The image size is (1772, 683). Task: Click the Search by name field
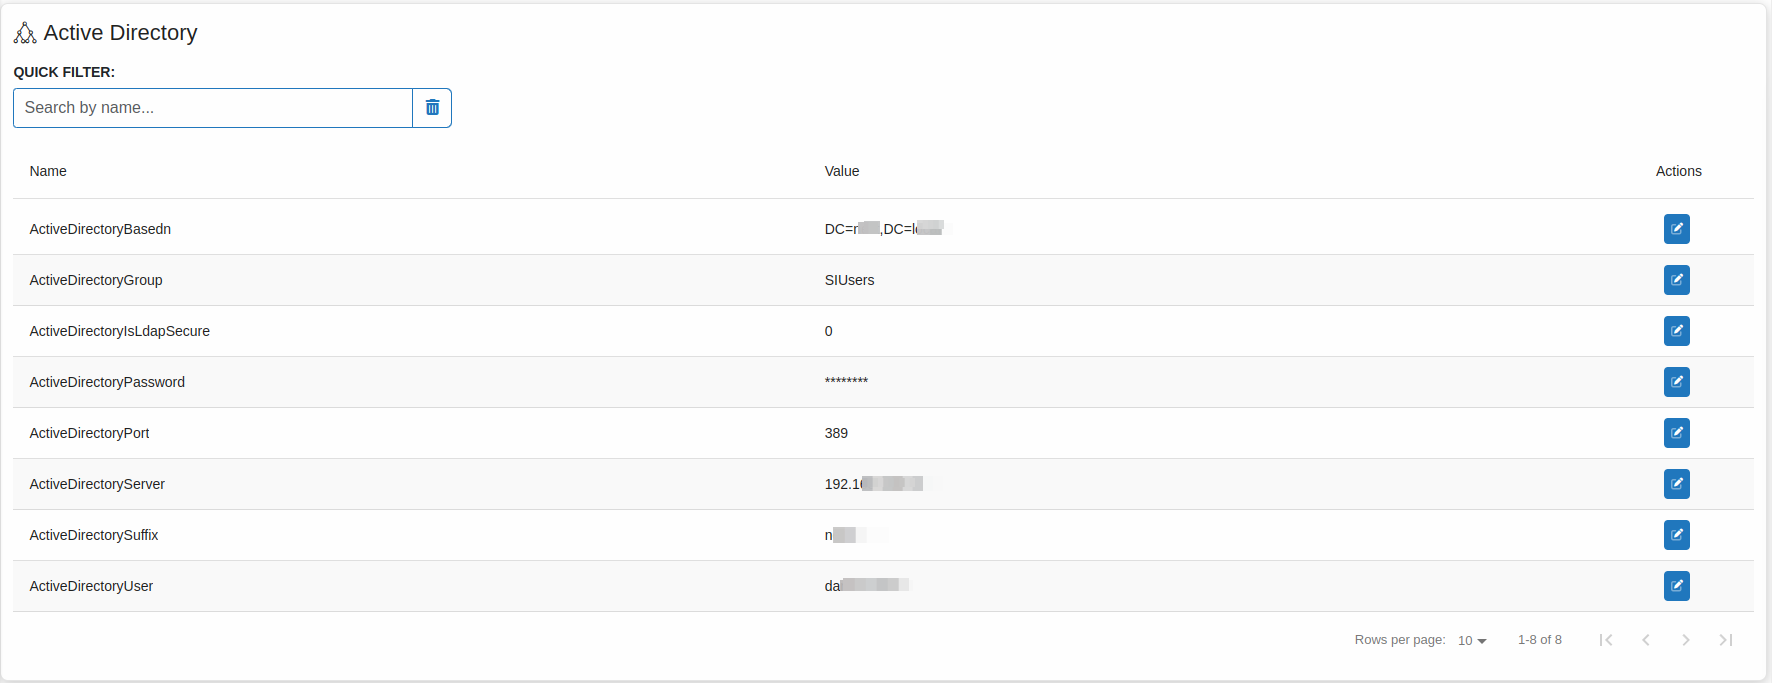pyautogui.click(x=212, y=108)
